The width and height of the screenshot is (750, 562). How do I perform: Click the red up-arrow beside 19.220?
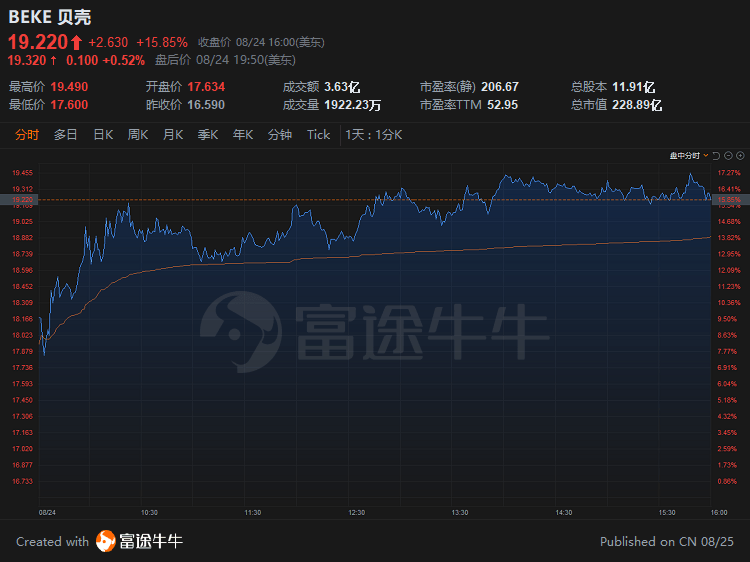[x=77, y=43]
